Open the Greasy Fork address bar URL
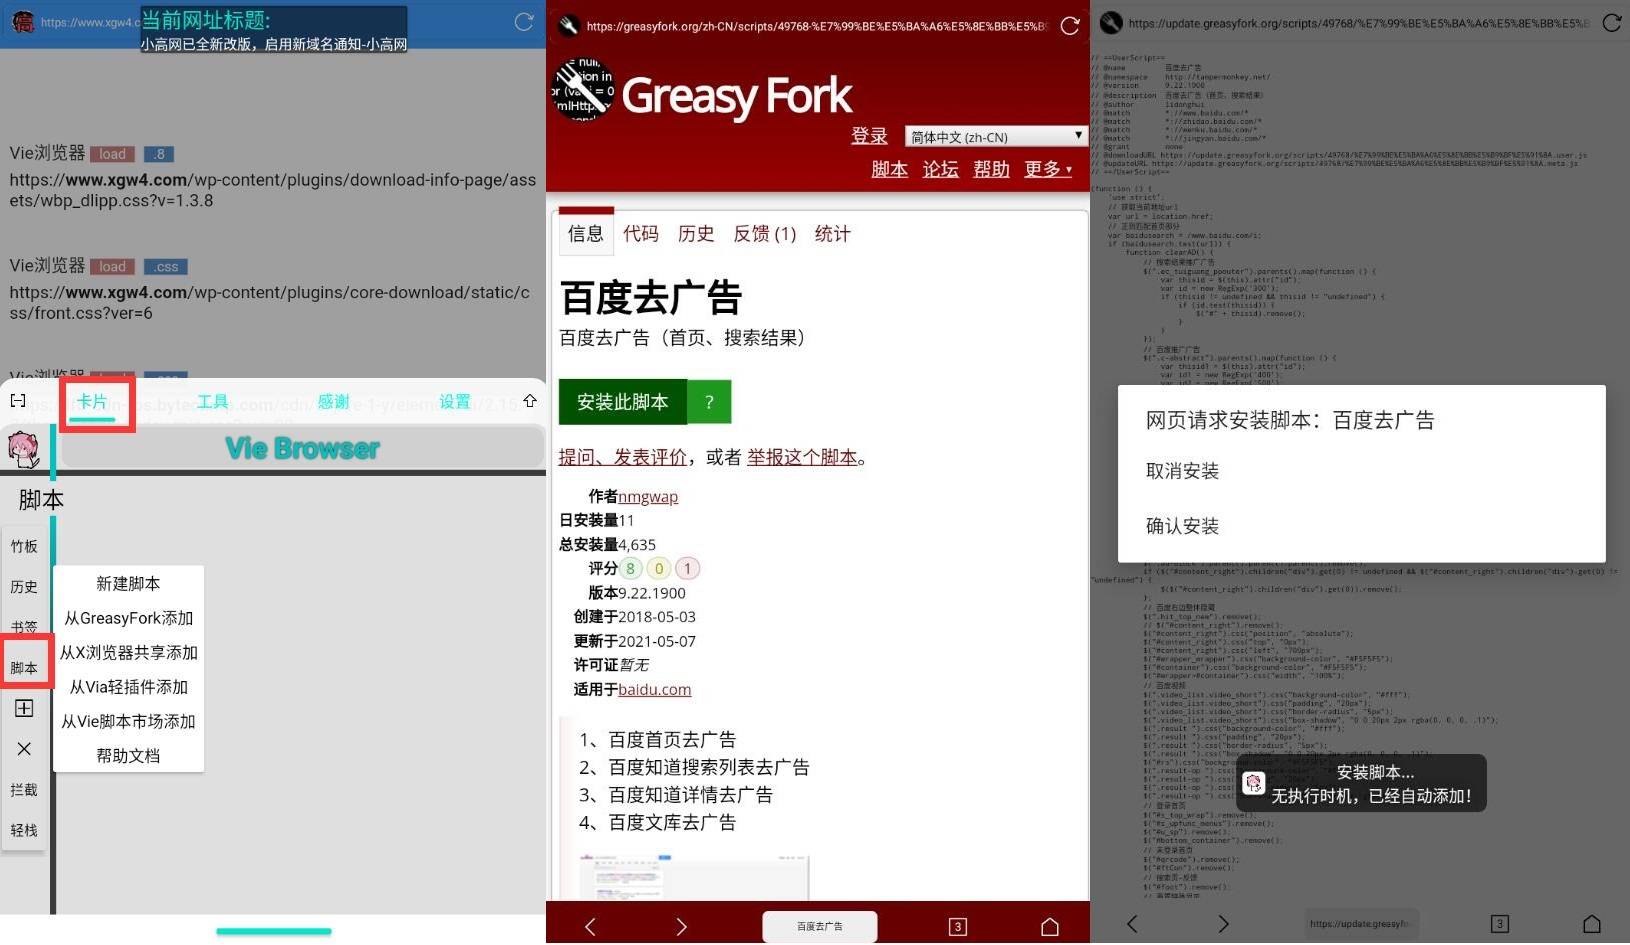The width and height of the screenshot is (1630, 945). coord(816,26)
